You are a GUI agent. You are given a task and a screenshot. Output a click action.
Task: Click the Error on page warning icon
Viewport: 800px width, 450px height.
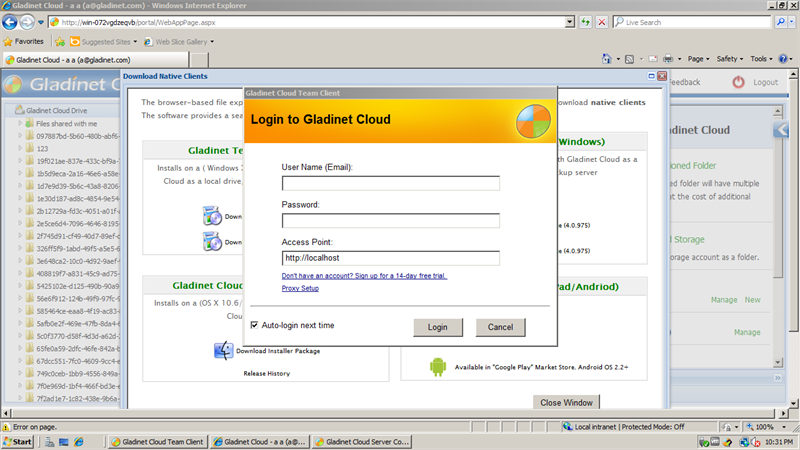[6, 427]
